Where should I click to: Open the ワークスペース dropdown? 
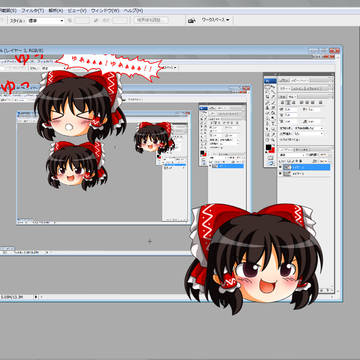point(216,20)
